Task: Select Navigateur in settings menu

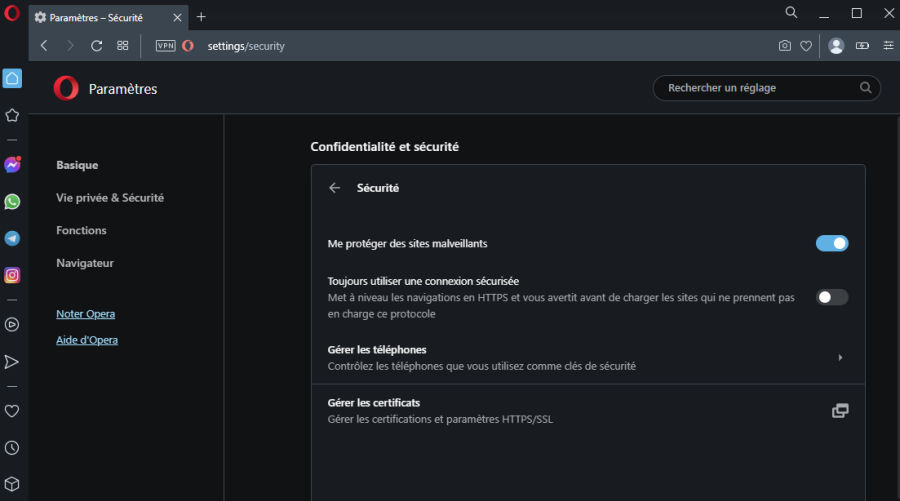Action: [85, 263]
